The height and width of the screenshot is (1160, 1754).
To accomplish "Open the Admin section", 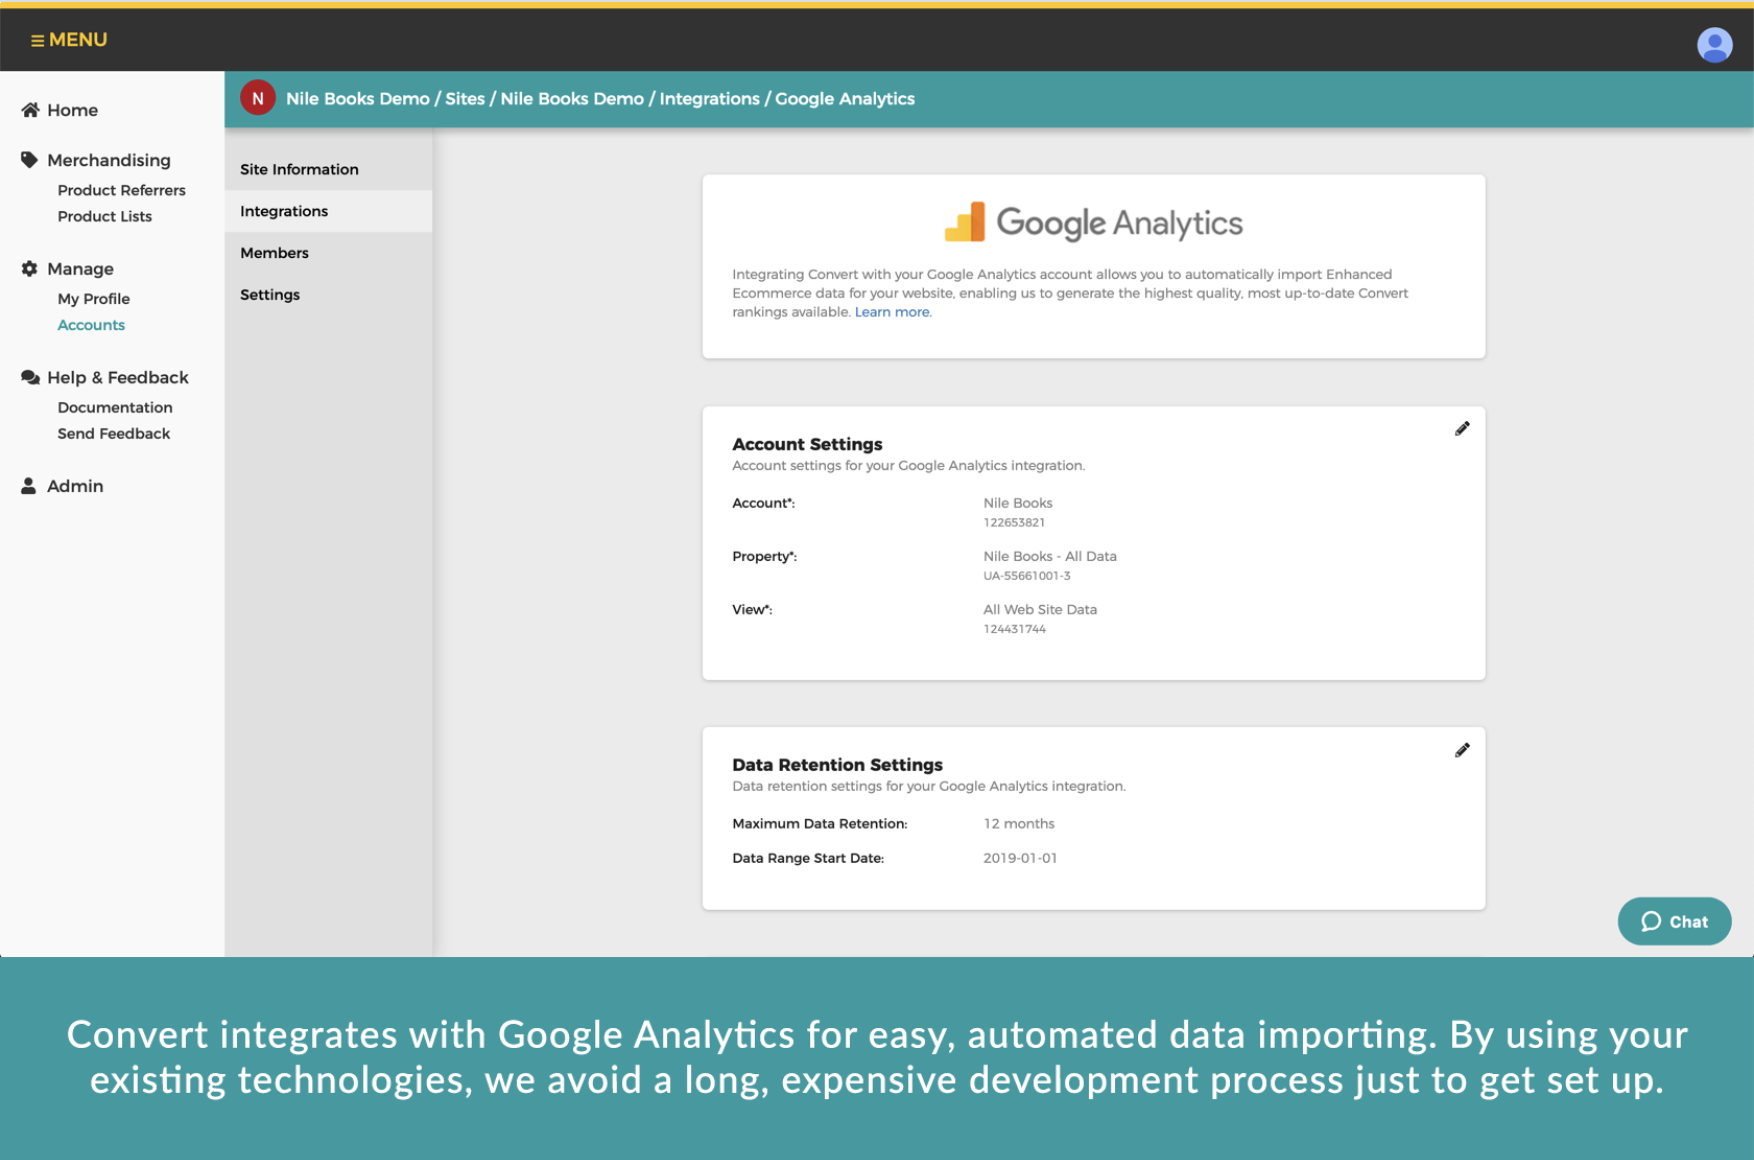I will point(75,486).
